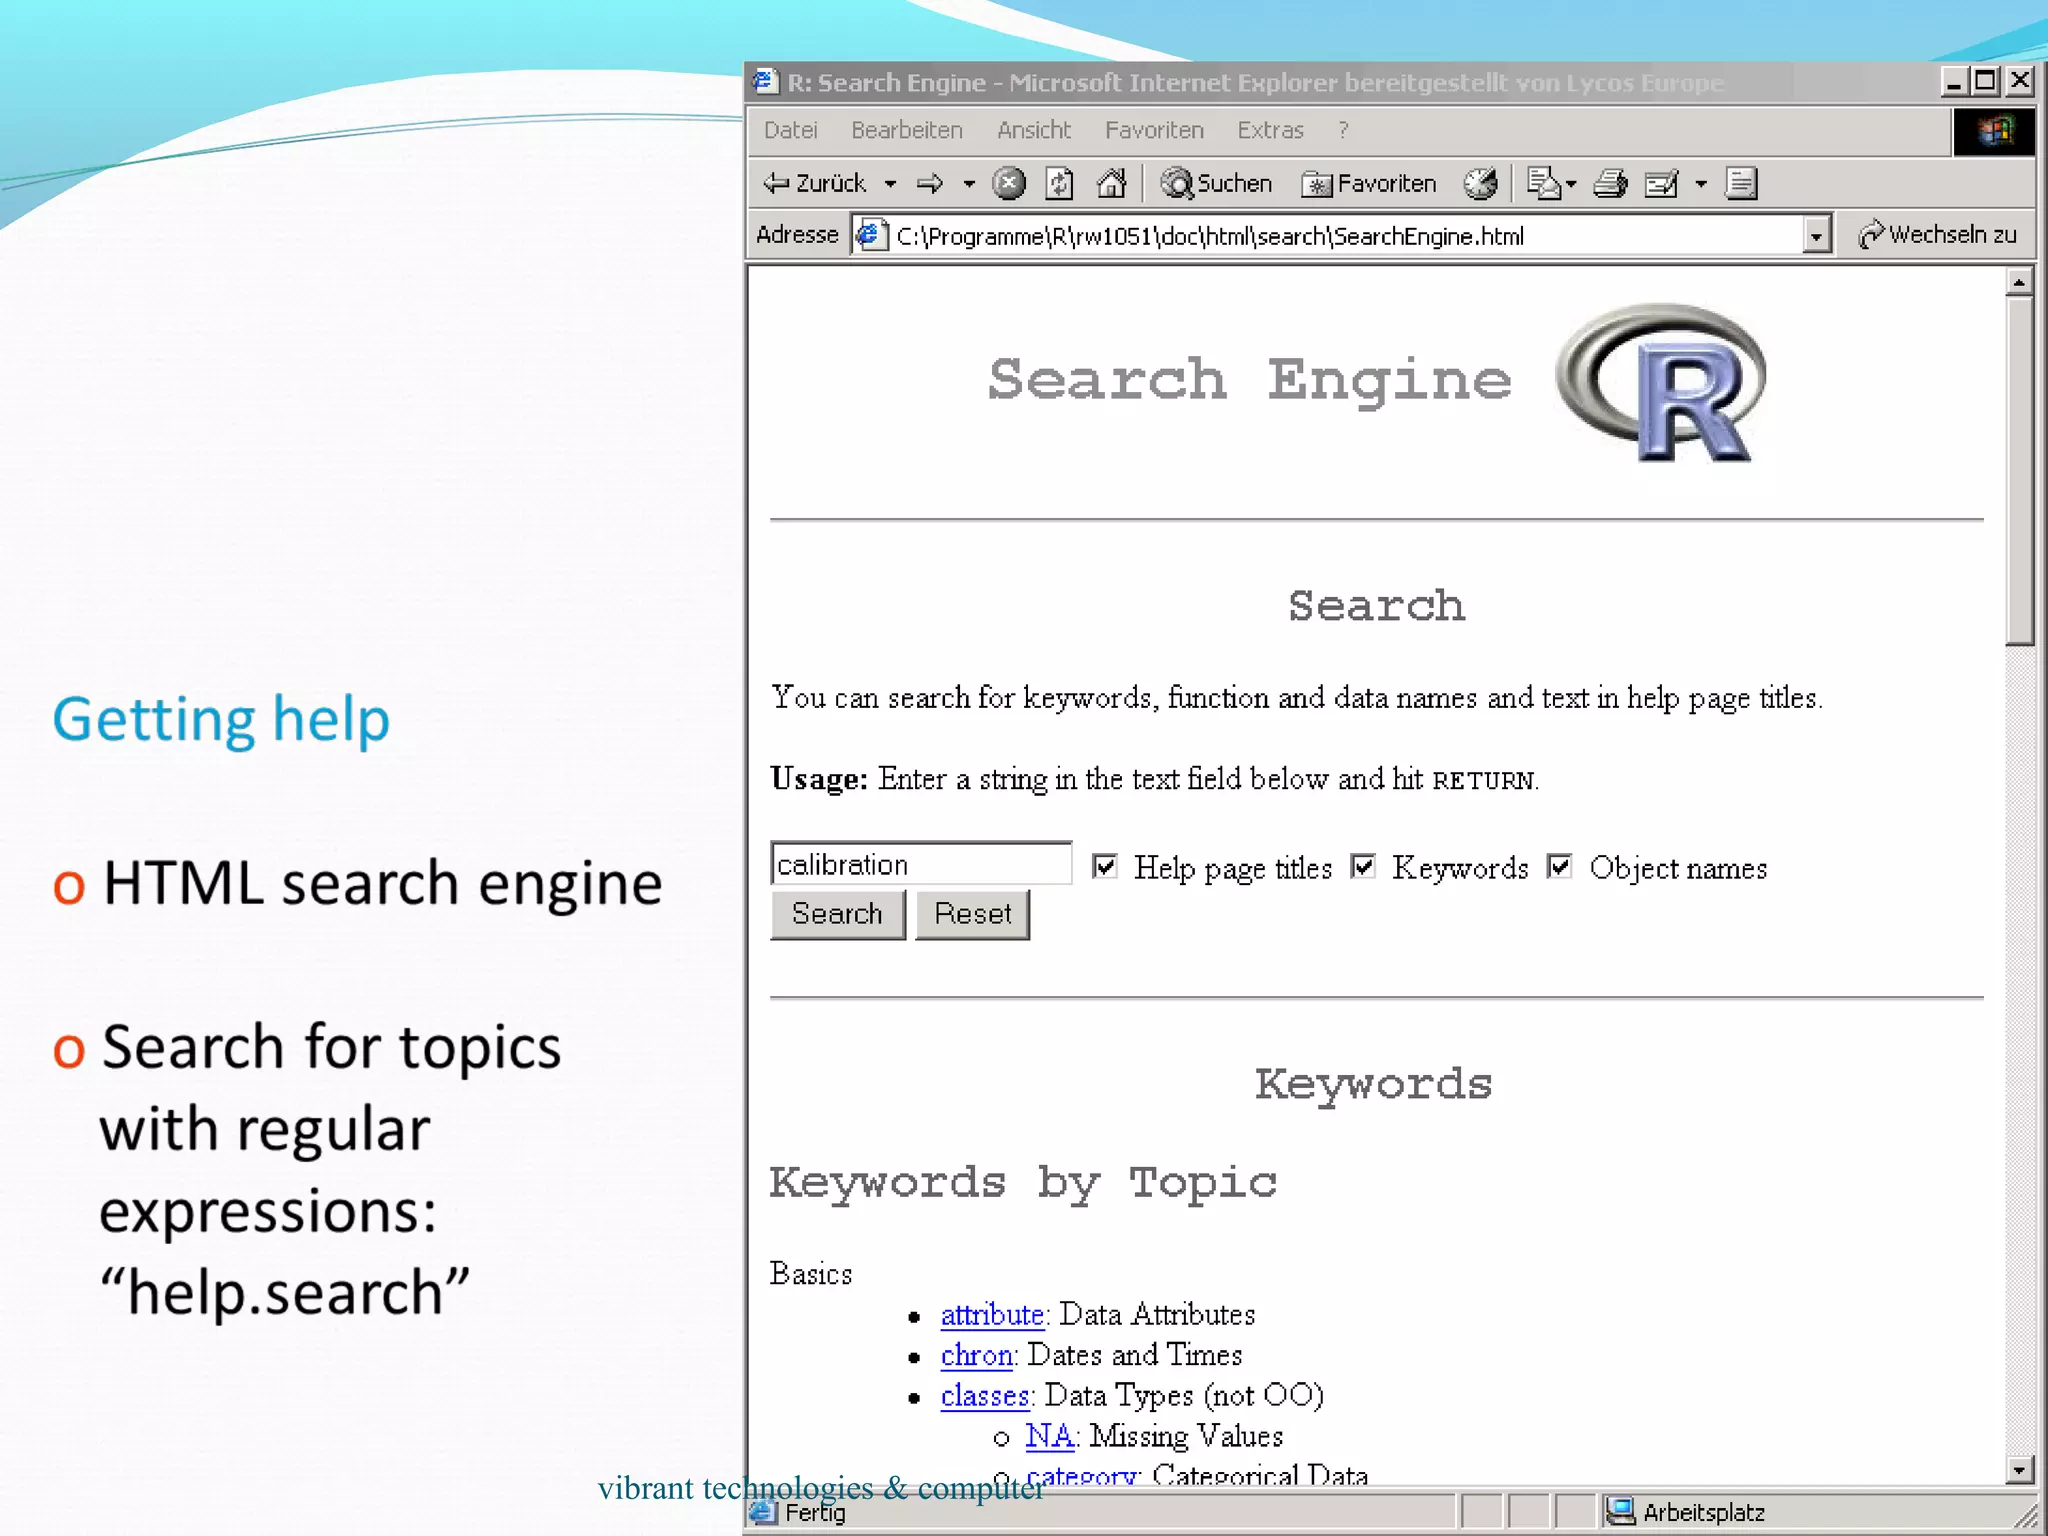Screen dimensions: 2048x1536
Task: Open the Zurück history dropdown arrow
Action: tap(890, 184)
